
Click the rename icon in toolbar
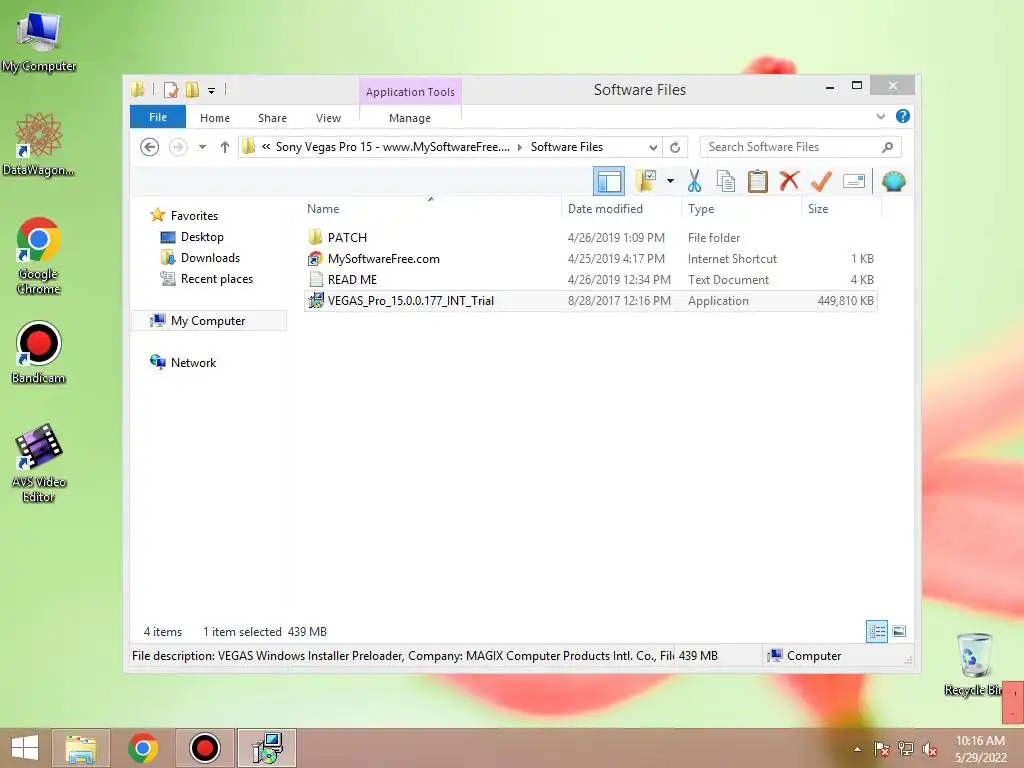click(854, 181)
